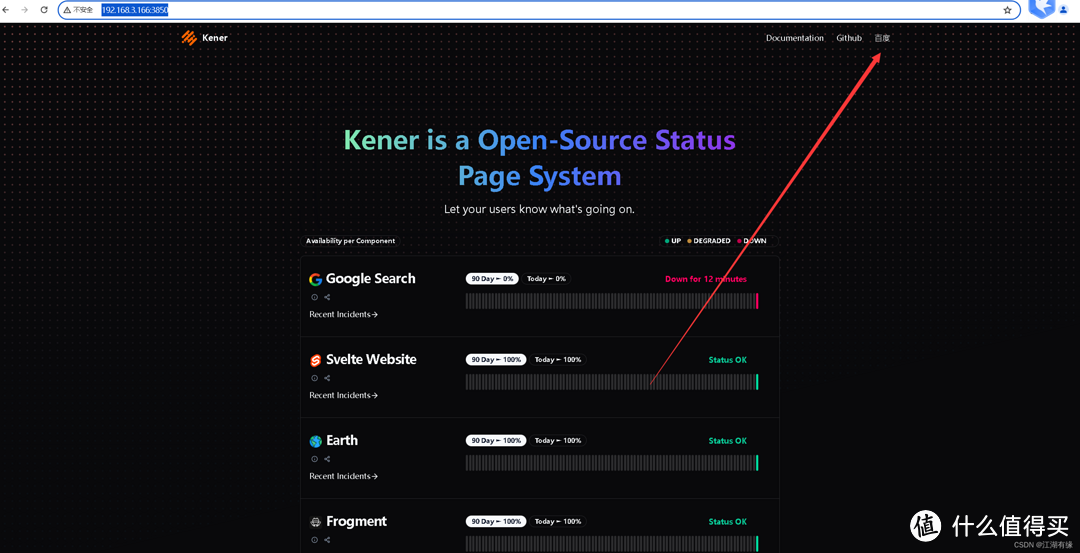Click the Earth monitor title

[x=342, y=440]
